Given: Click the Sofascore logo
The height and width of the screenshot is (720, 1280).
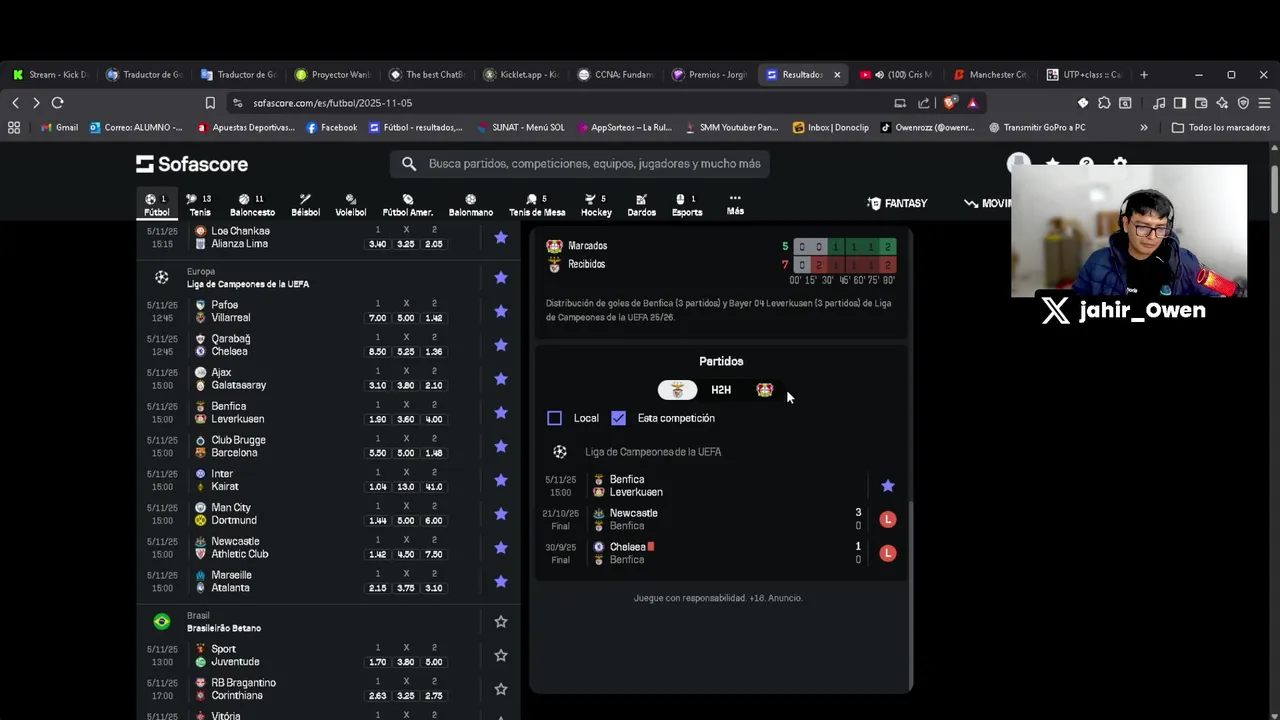Looking at the screenshot, I should (x=192, y=164).
